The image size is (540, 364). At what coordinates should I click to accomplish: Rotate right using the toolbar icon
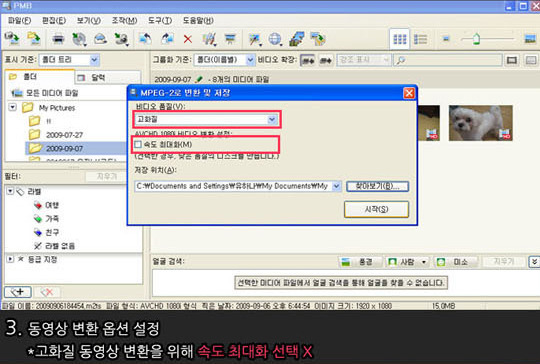click(167, 39)
